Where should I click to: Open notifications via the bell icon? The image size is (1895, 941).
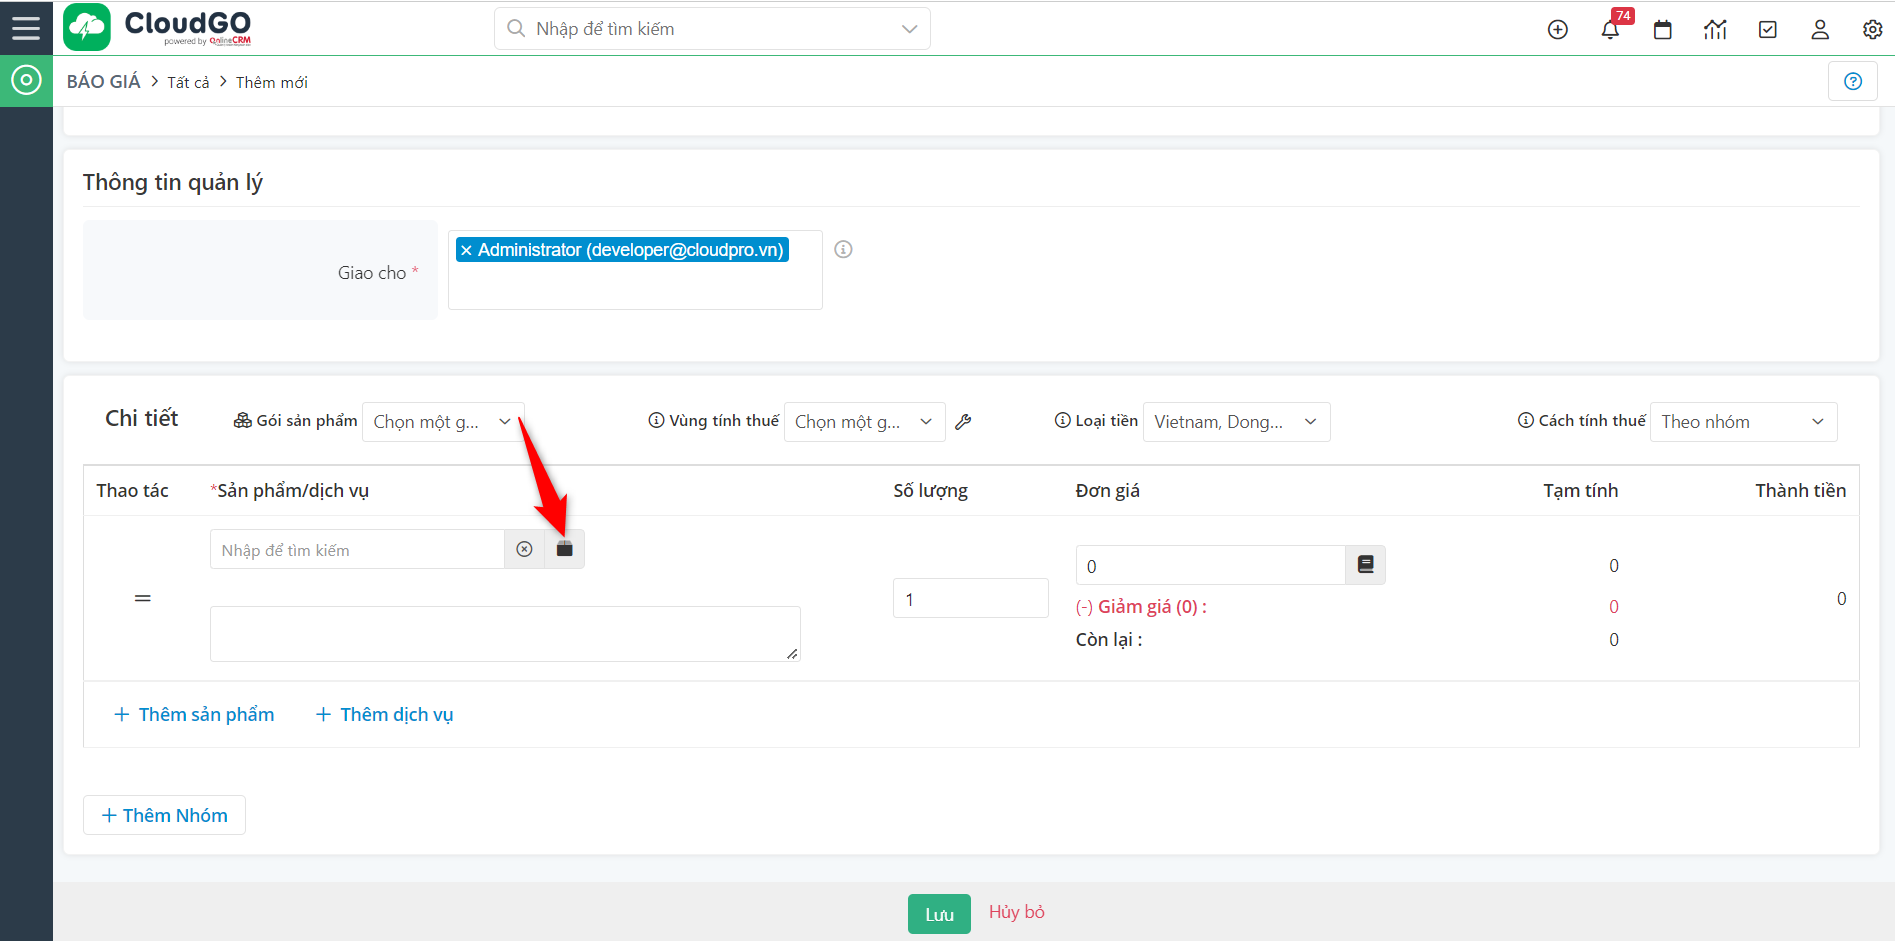1609,29
